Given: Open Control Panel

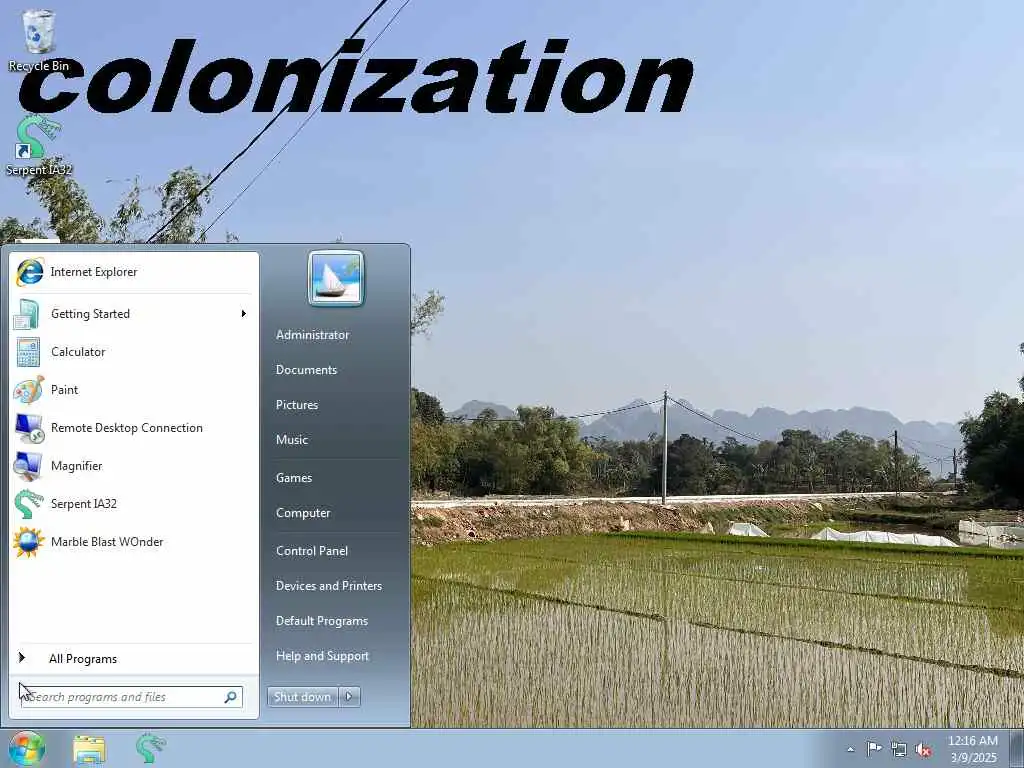Looking at the screenshot, I should (x=312, y=551).
